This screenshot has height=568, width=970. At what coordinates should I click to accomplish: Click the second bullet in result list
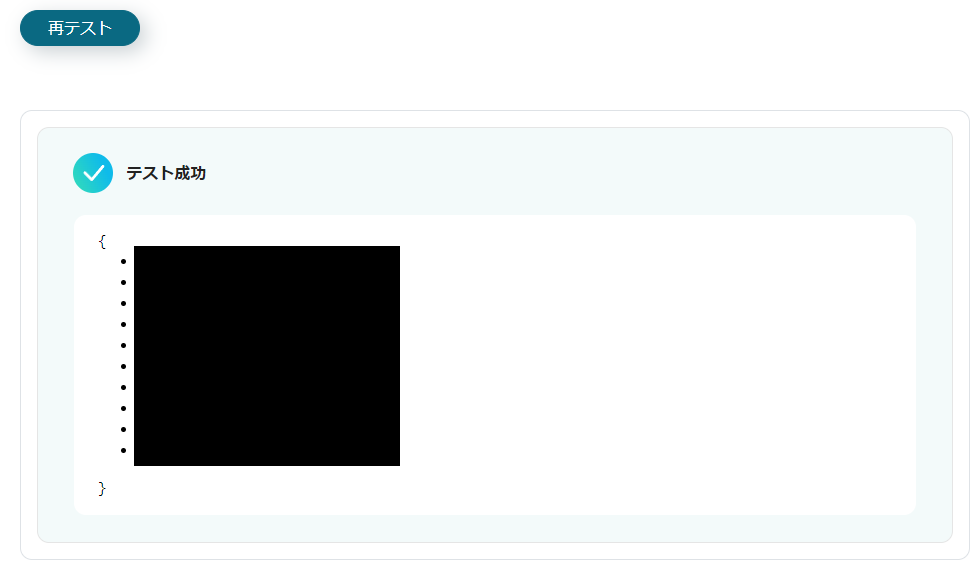tap(124, 283)
